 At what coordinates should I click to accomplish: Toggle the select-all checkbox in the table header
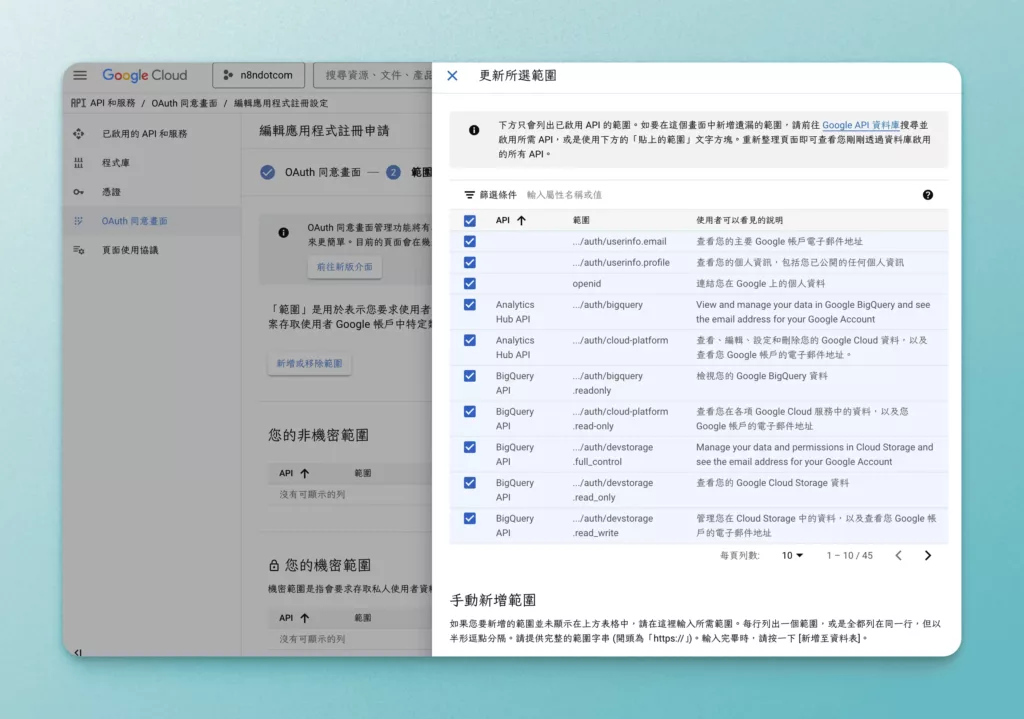click(x=470, y=221)
